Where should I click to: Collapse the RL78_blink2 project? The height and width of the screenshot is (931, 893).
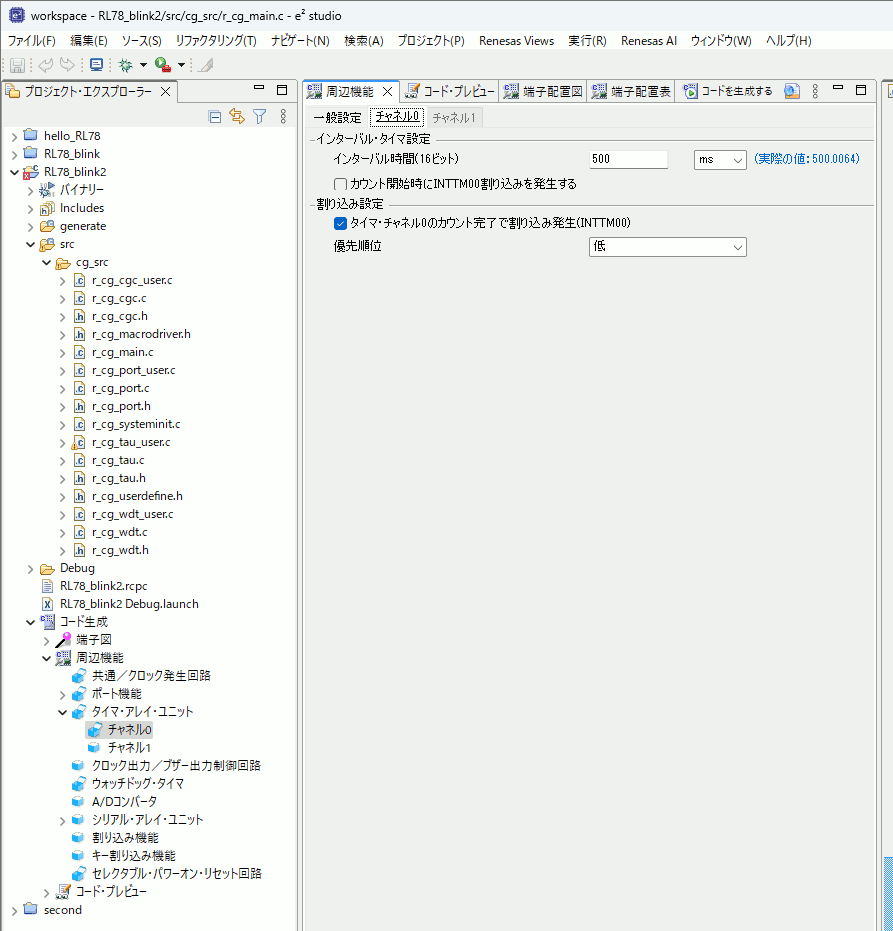click(14, 172)
